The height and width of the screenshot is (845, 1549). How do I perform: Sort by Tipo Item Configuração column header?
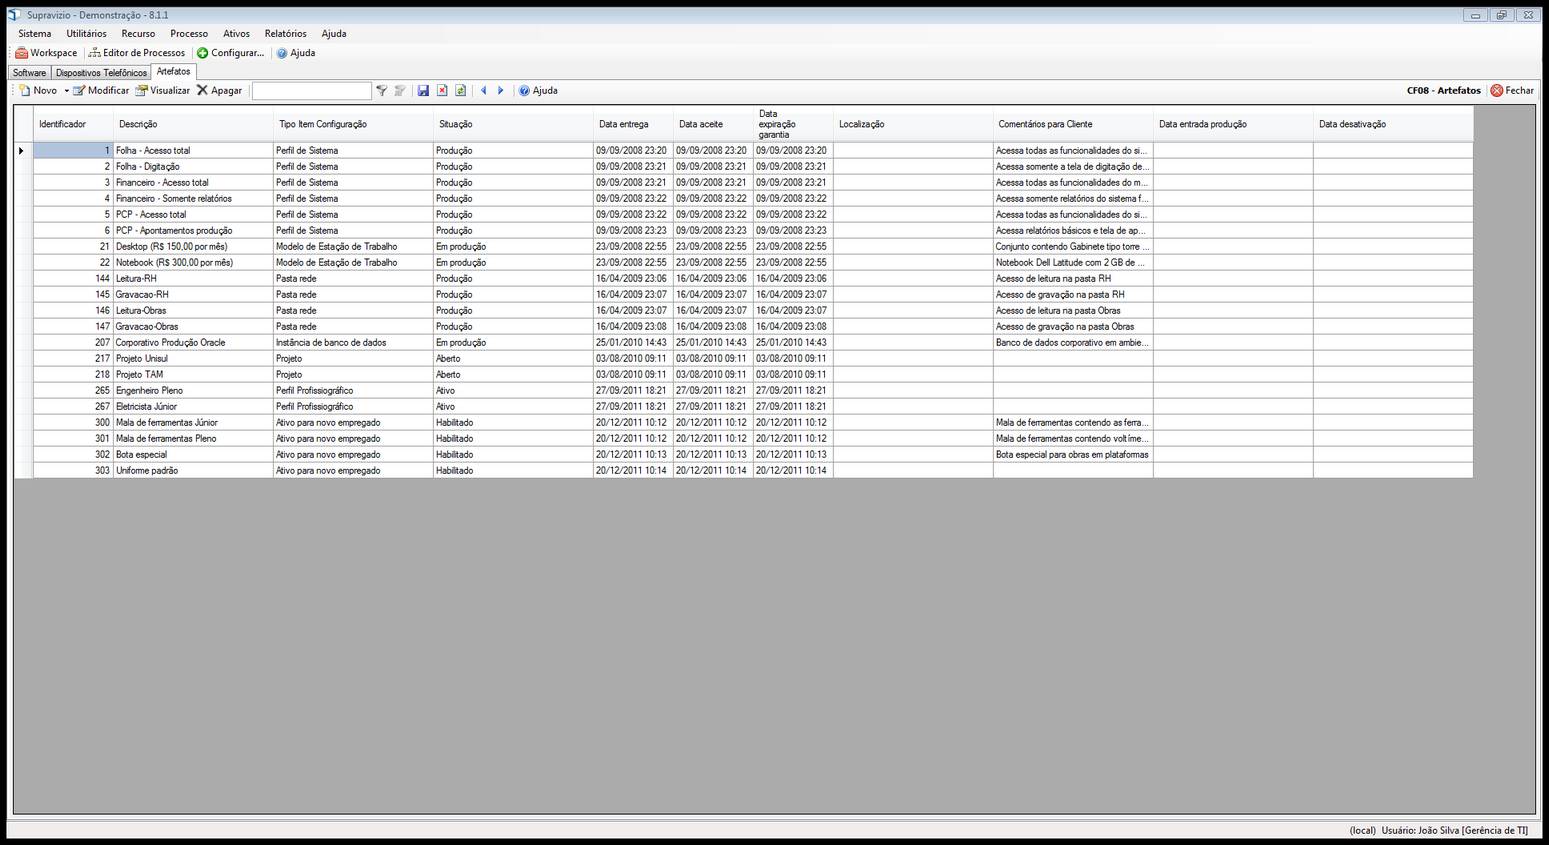point(353,124)
